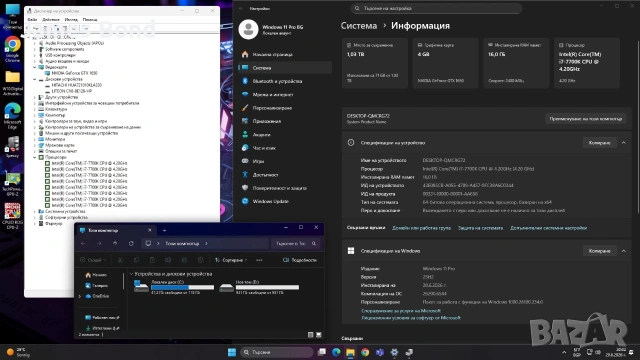Viewport: 640px width, 360px height.
Task: Open Settings gear on the taskbar
Action: coord(394,352)
